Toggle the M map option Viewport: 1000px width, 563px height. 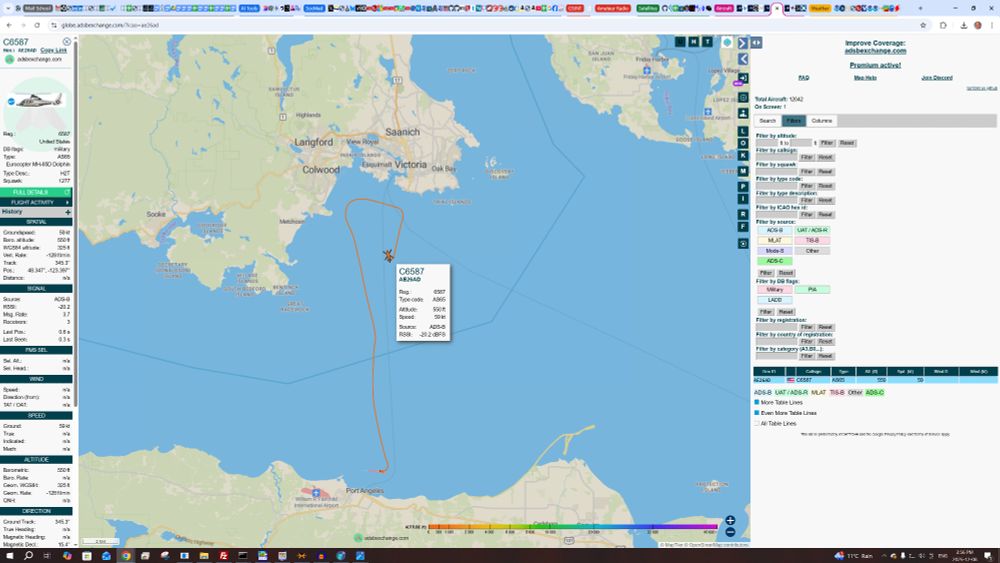click(743, 172)
